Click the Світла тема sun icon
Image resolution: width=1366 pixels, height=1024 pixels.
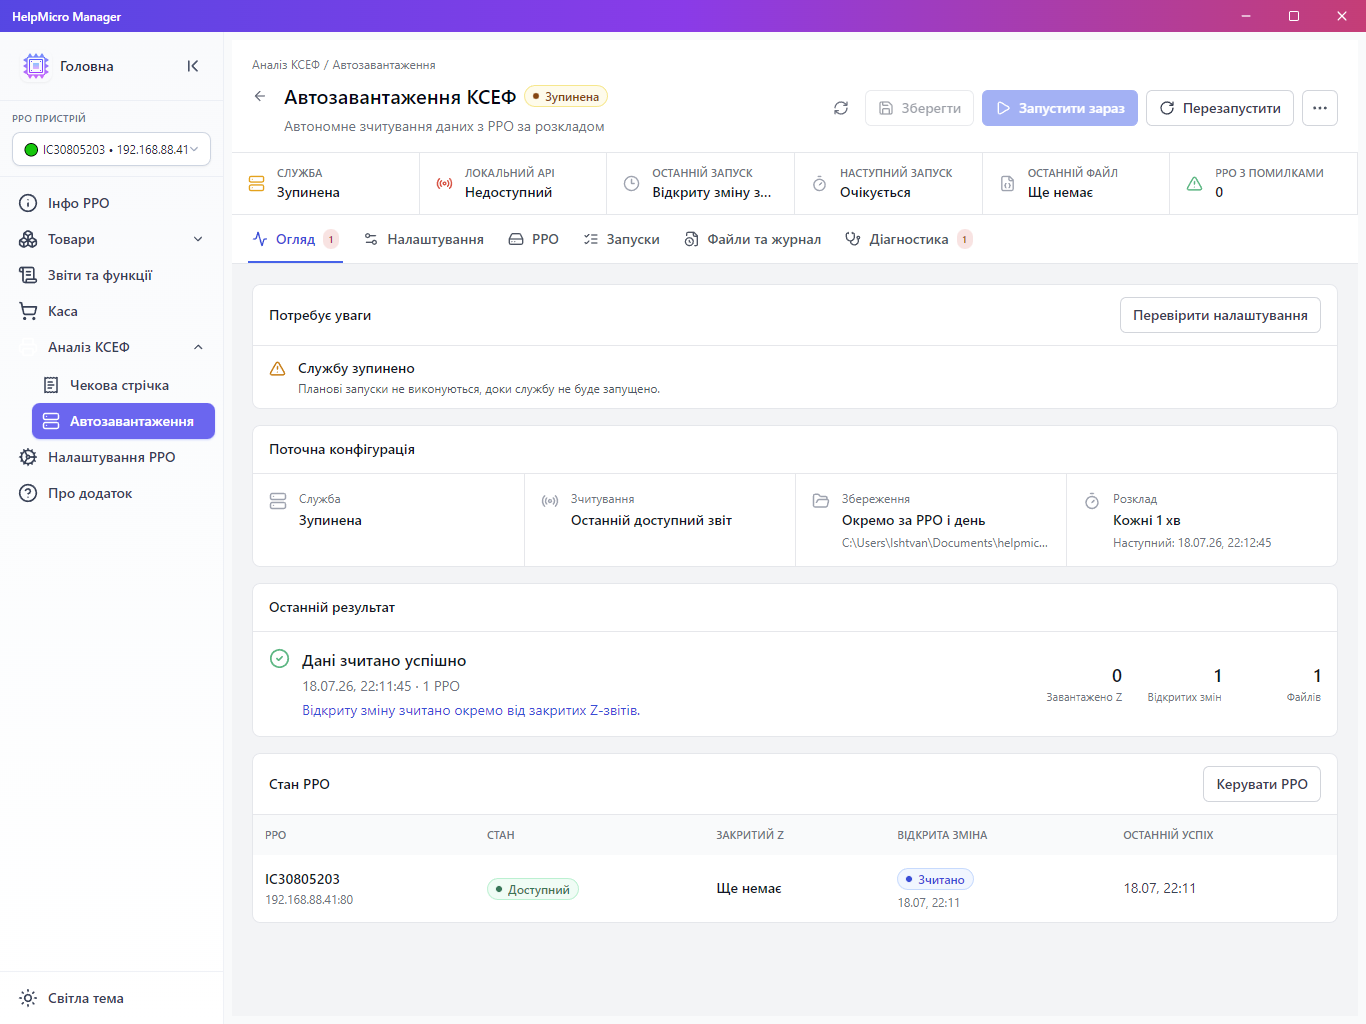pyautogui.click(x=28, y=998)
